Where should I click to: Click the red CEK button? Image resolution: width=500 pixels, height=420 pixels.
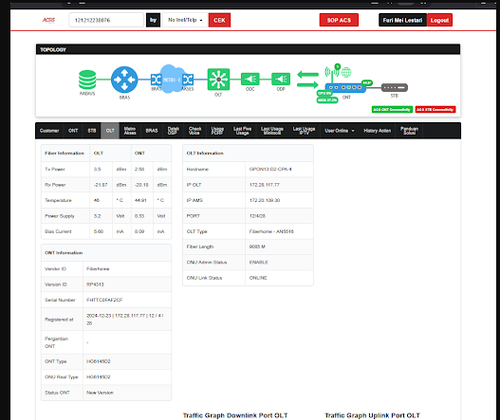(219, 20)
